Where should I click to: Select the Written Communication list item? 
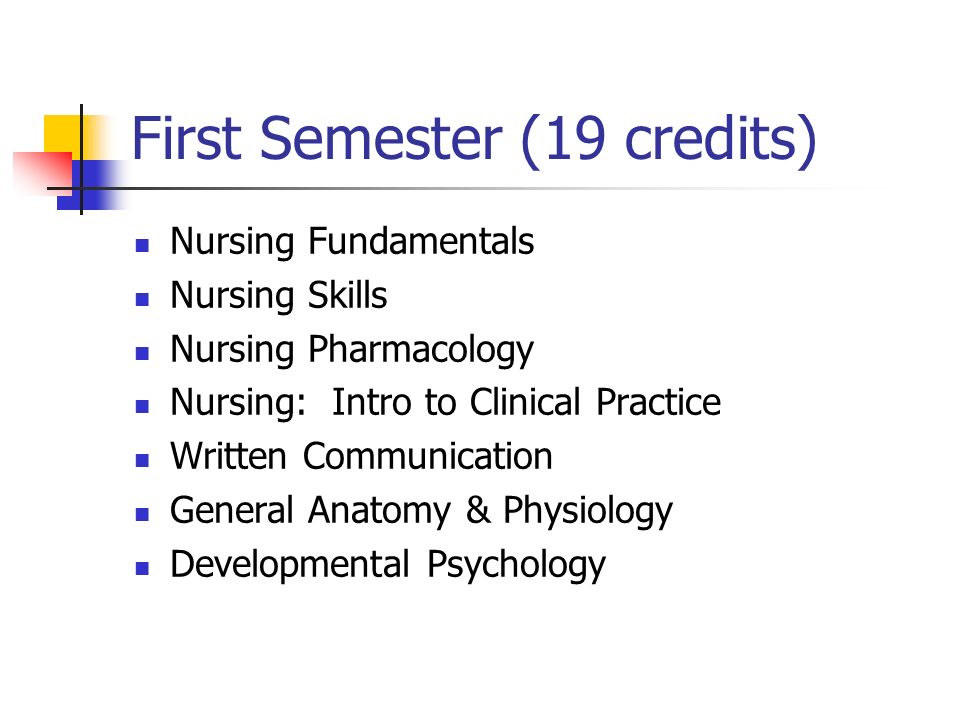pyautogui.click(x=361, y=456)
